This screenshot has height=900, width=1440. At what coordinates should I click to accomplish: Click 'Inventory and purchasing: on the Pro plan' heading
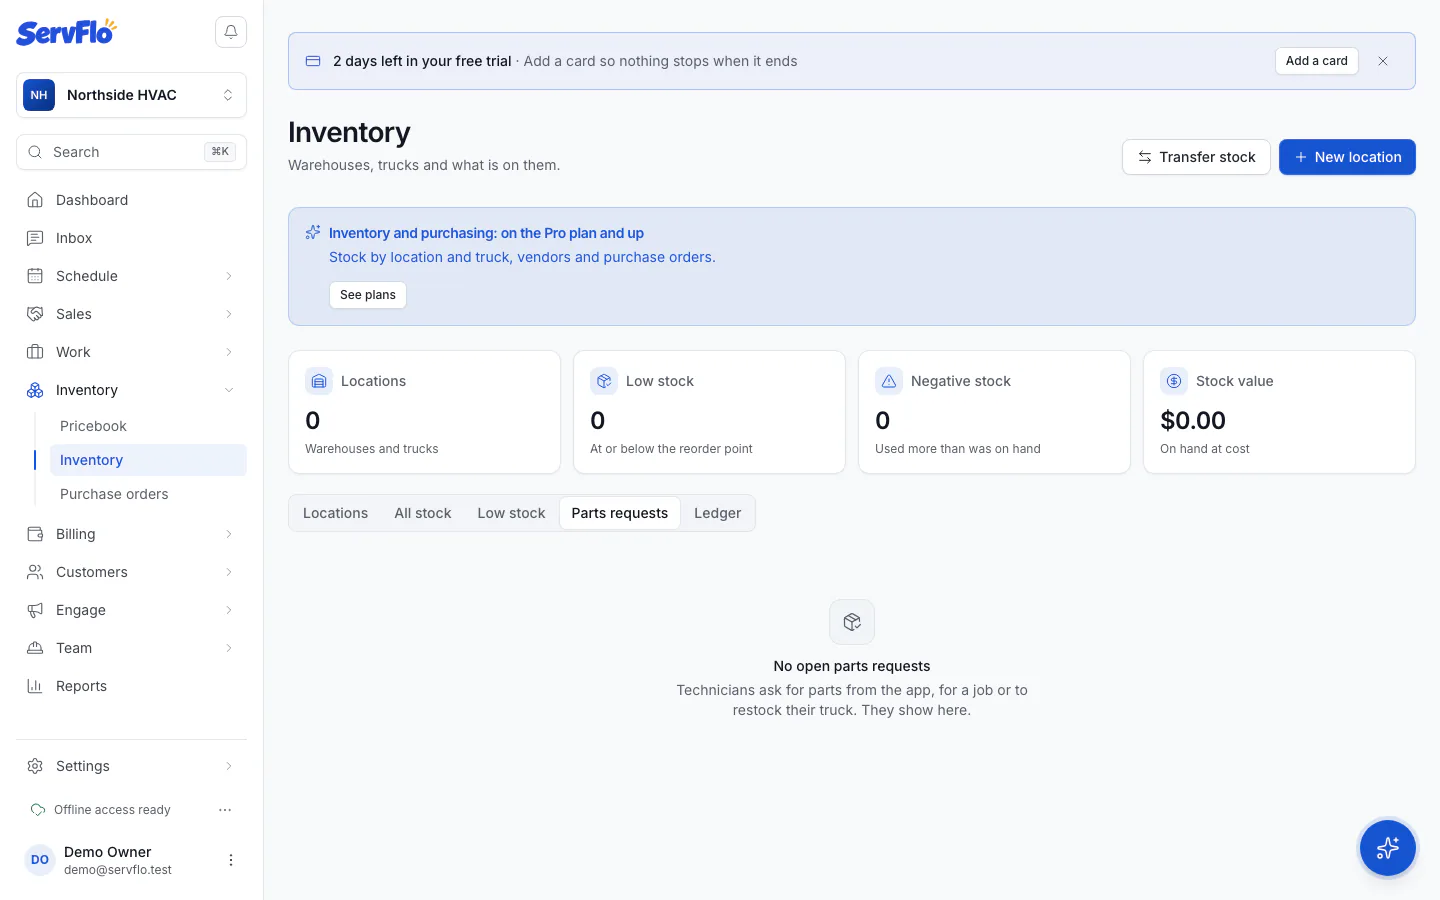[x=486, y=233]
